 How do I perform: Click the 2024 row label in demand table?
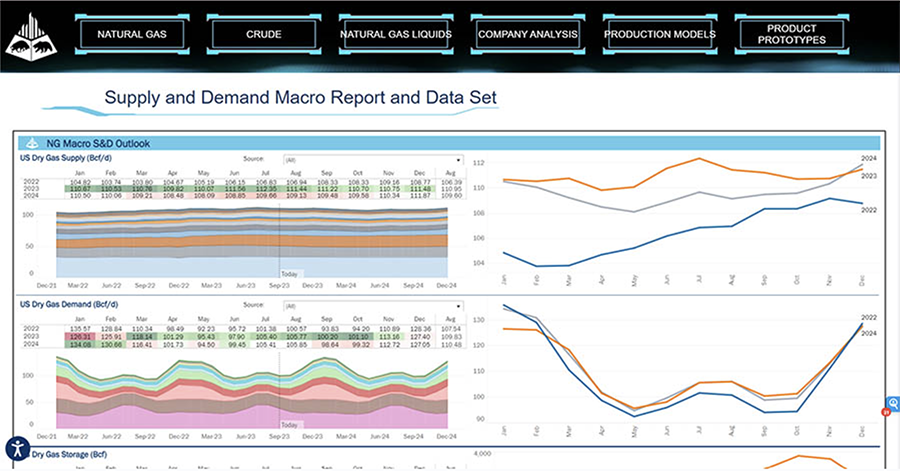tap(31, 344)
